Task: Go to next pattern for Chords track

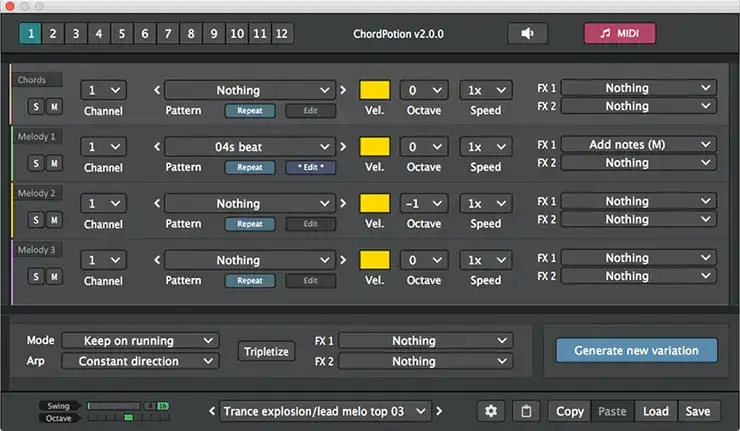Action: tap(343, 90)
